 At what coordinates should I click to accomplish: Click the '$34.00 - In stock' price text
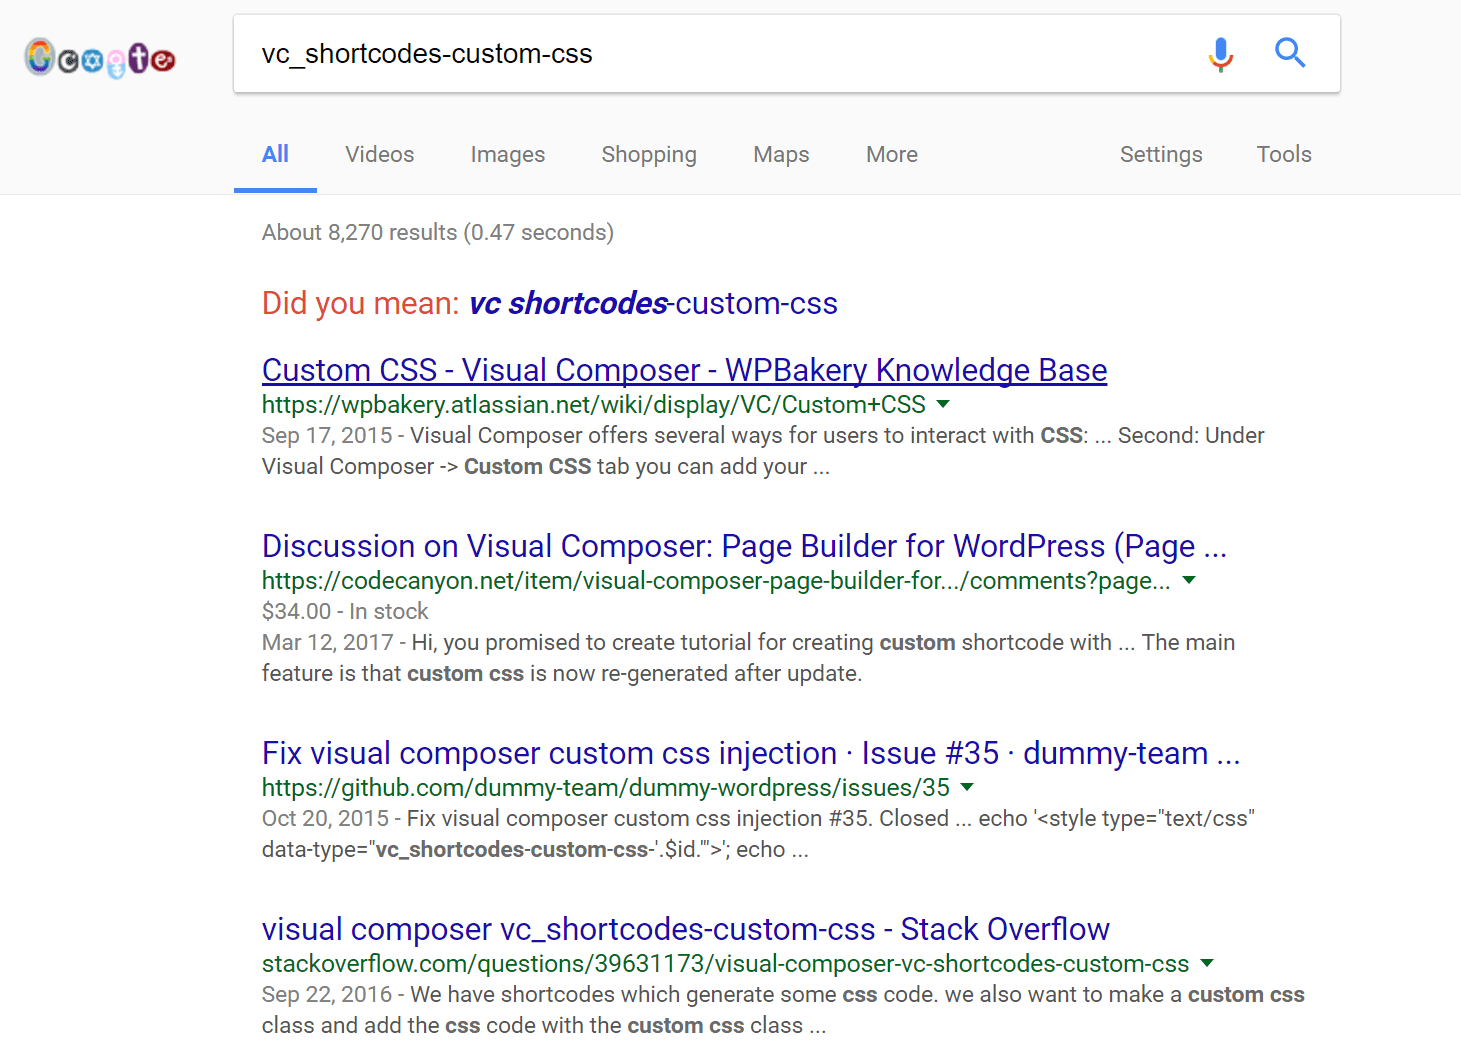pos(345,612)
